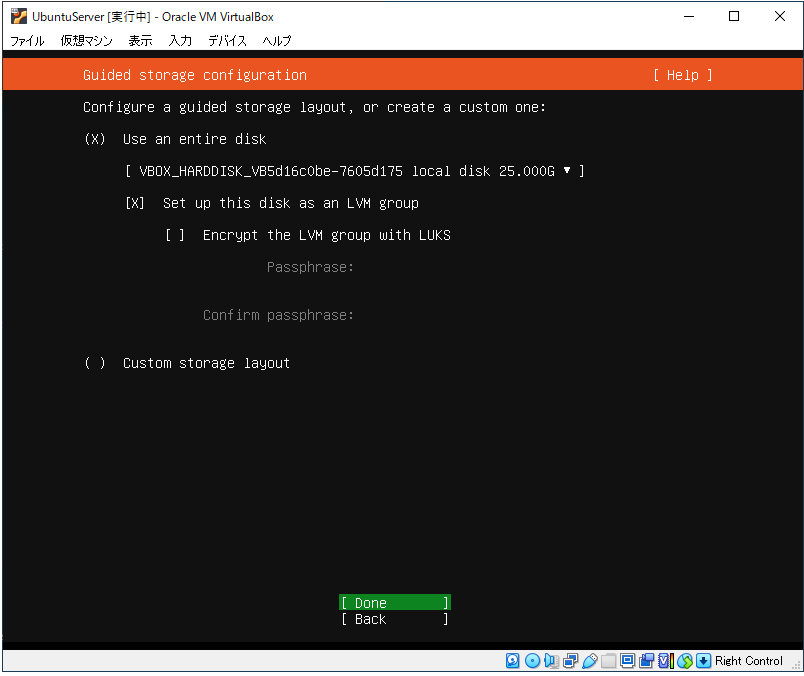This screenshot has height=676, width=804.
Task: Open the USB devices status icon
Action: (x=589, y=661)
